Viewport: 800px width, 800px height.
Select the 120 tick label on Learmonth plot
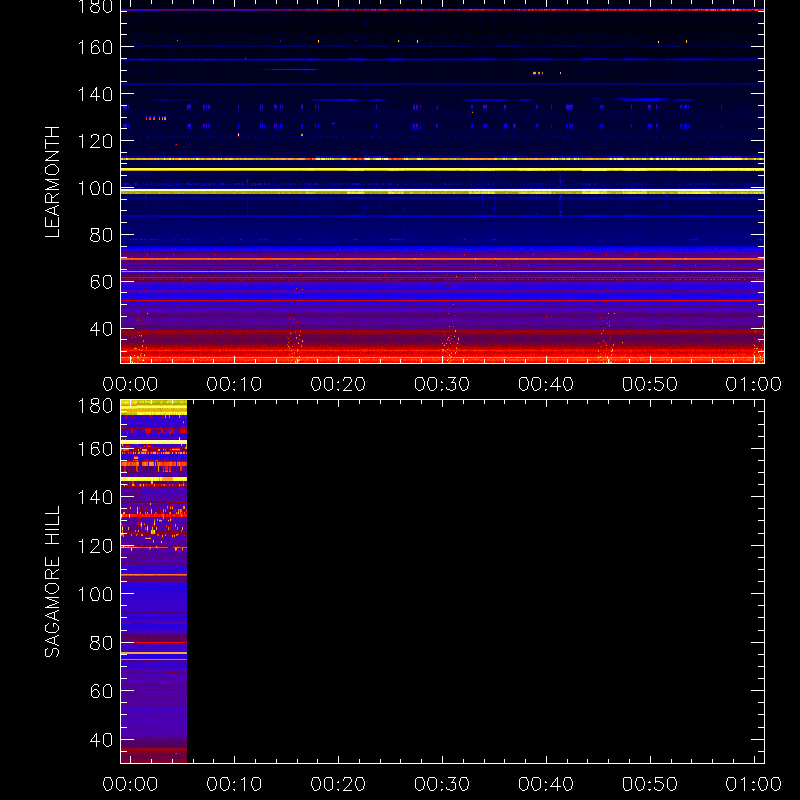(95, 141)
